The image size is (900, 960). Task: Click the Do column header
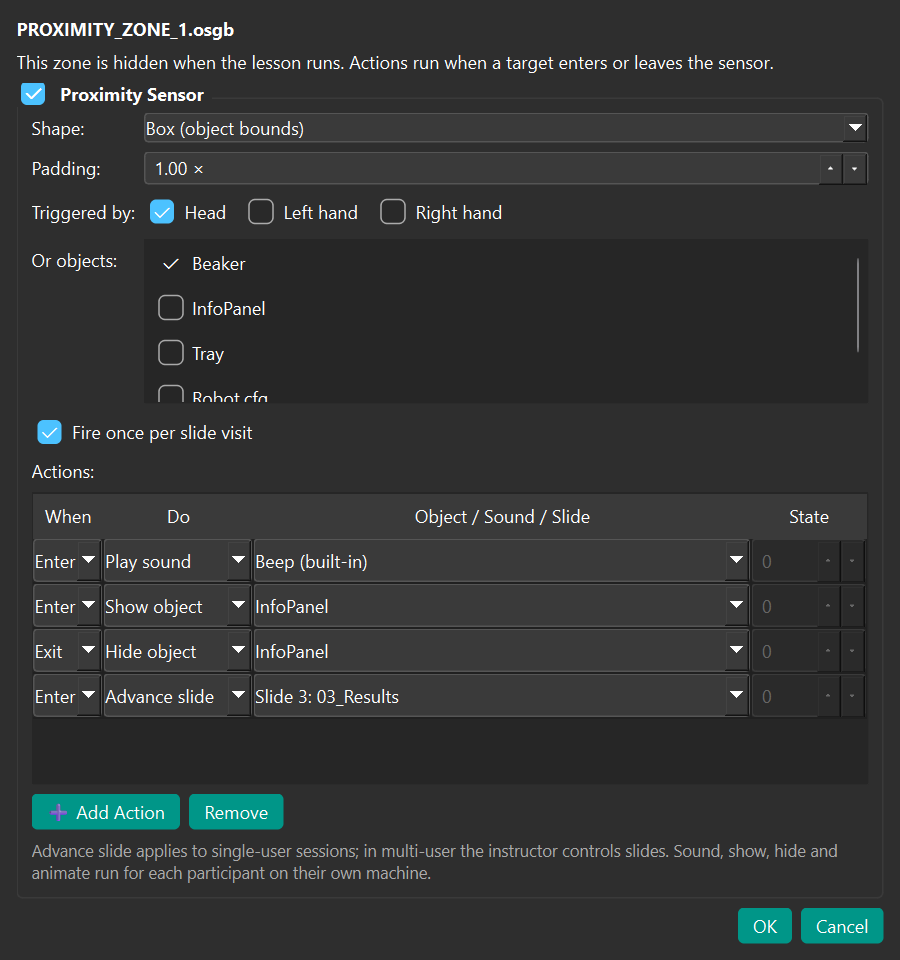[178, 517]
